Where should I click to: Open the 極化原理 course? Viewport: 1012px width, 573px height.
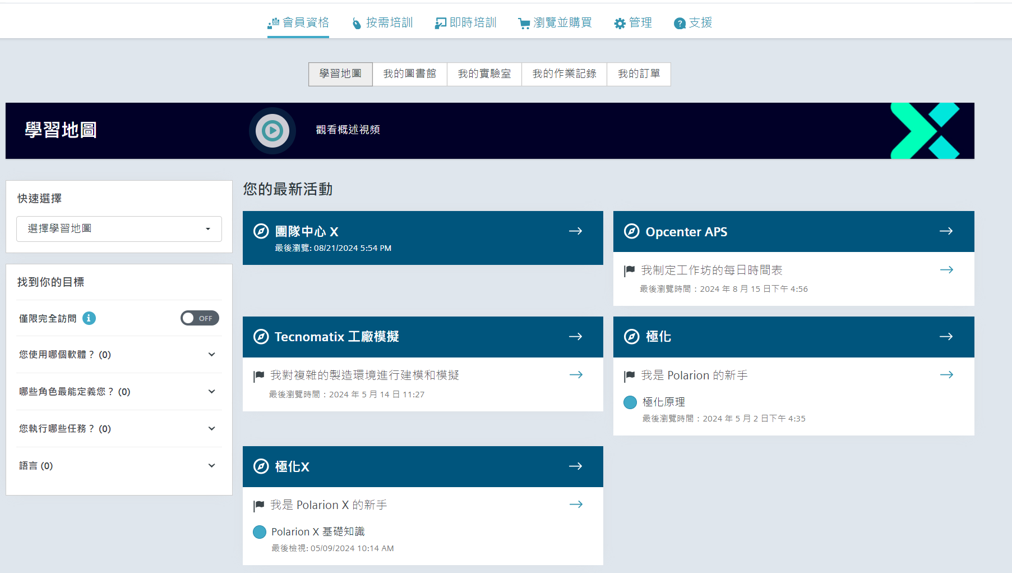point(663,402)
